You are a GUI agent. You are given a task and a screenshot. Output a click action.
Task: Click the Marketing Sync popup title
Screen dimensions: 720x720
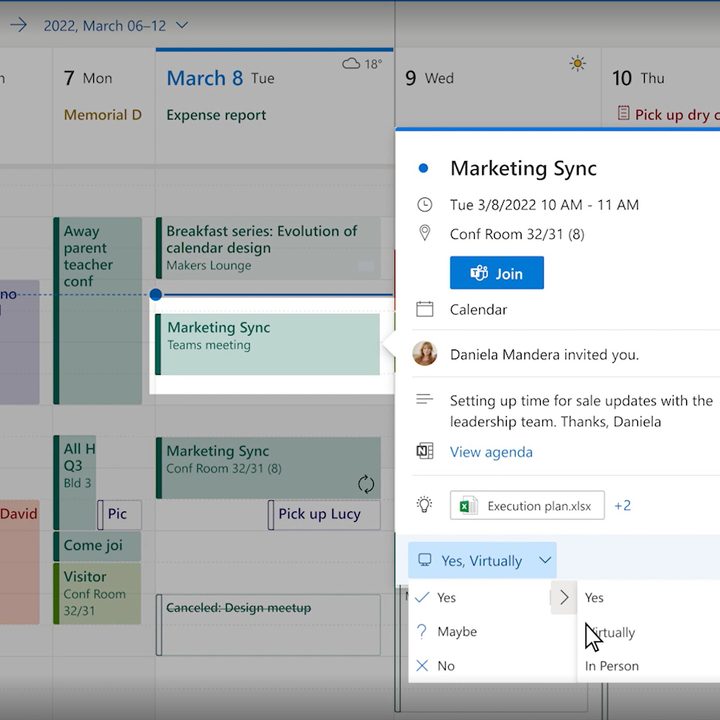(x=523, y=169)
